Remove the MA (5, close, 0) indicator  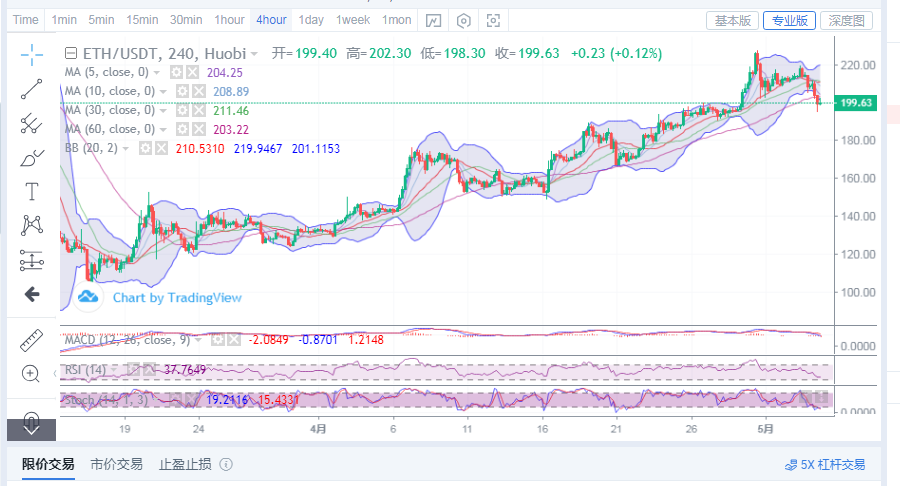point(194,72)
